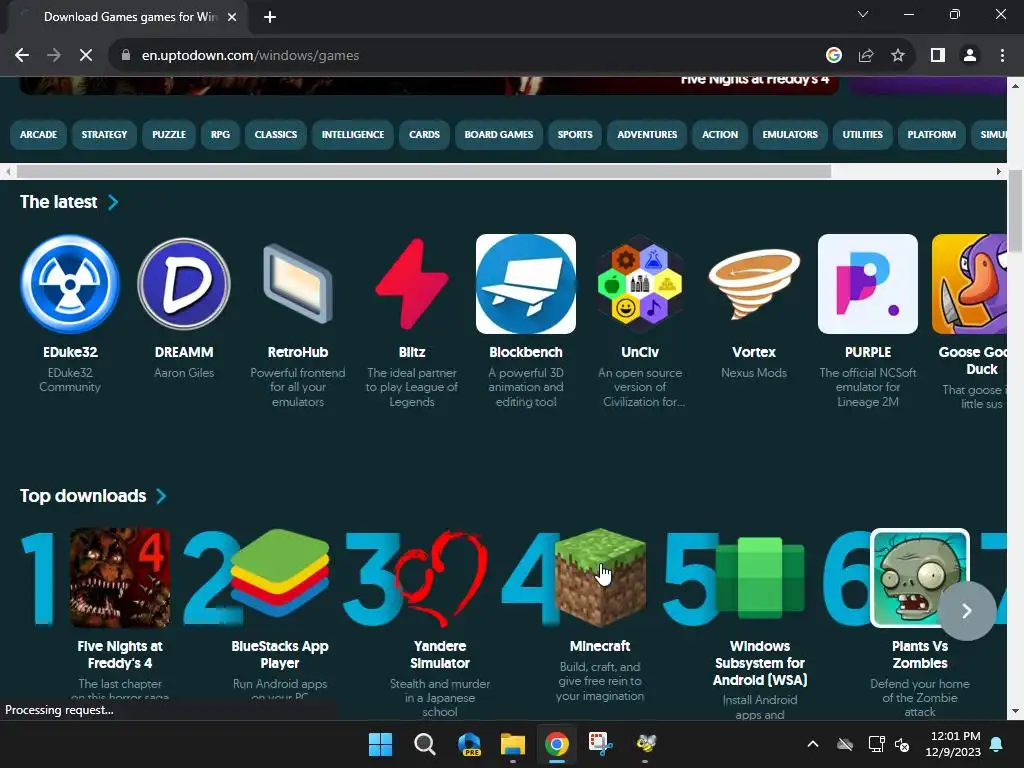Open the Plants Vs Zombies icon
Screen dimensions: 1024x768
click(920, 578)
